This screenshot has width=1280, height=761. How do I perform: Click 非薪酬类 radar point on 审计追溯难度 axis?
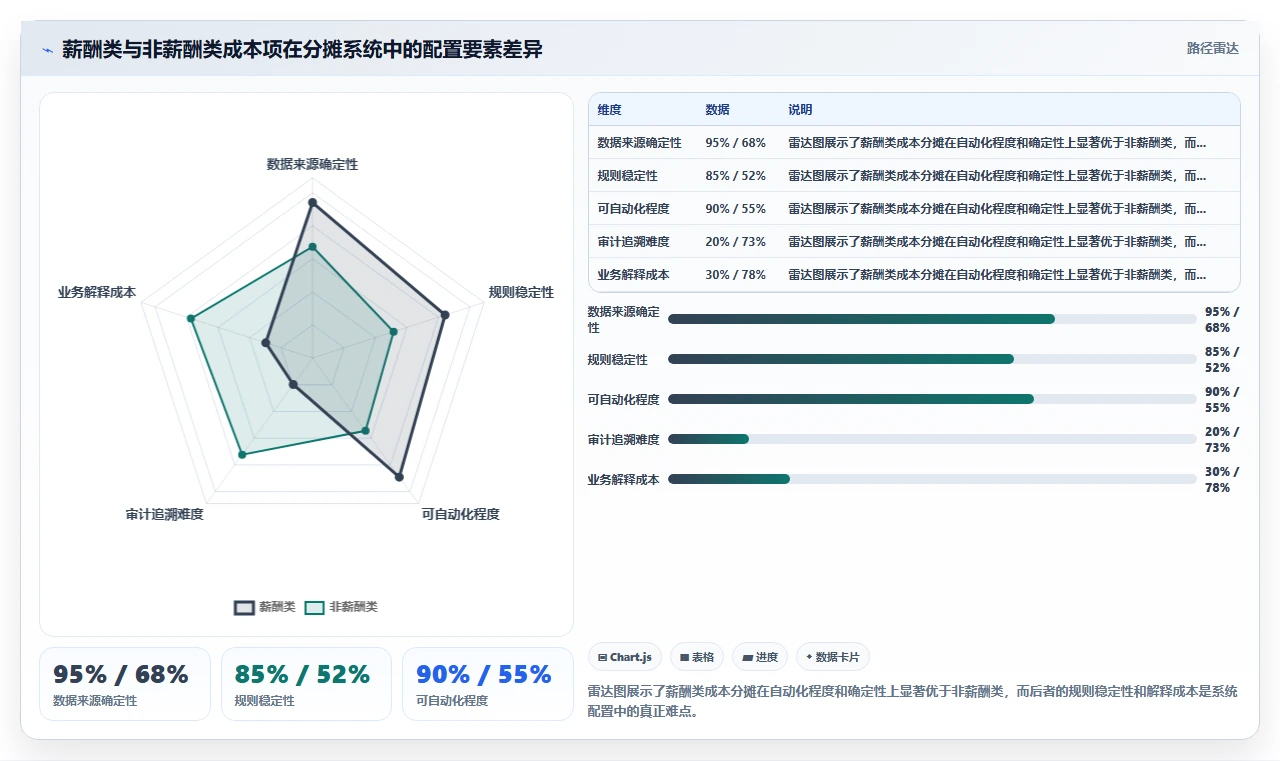click(241, 455)
